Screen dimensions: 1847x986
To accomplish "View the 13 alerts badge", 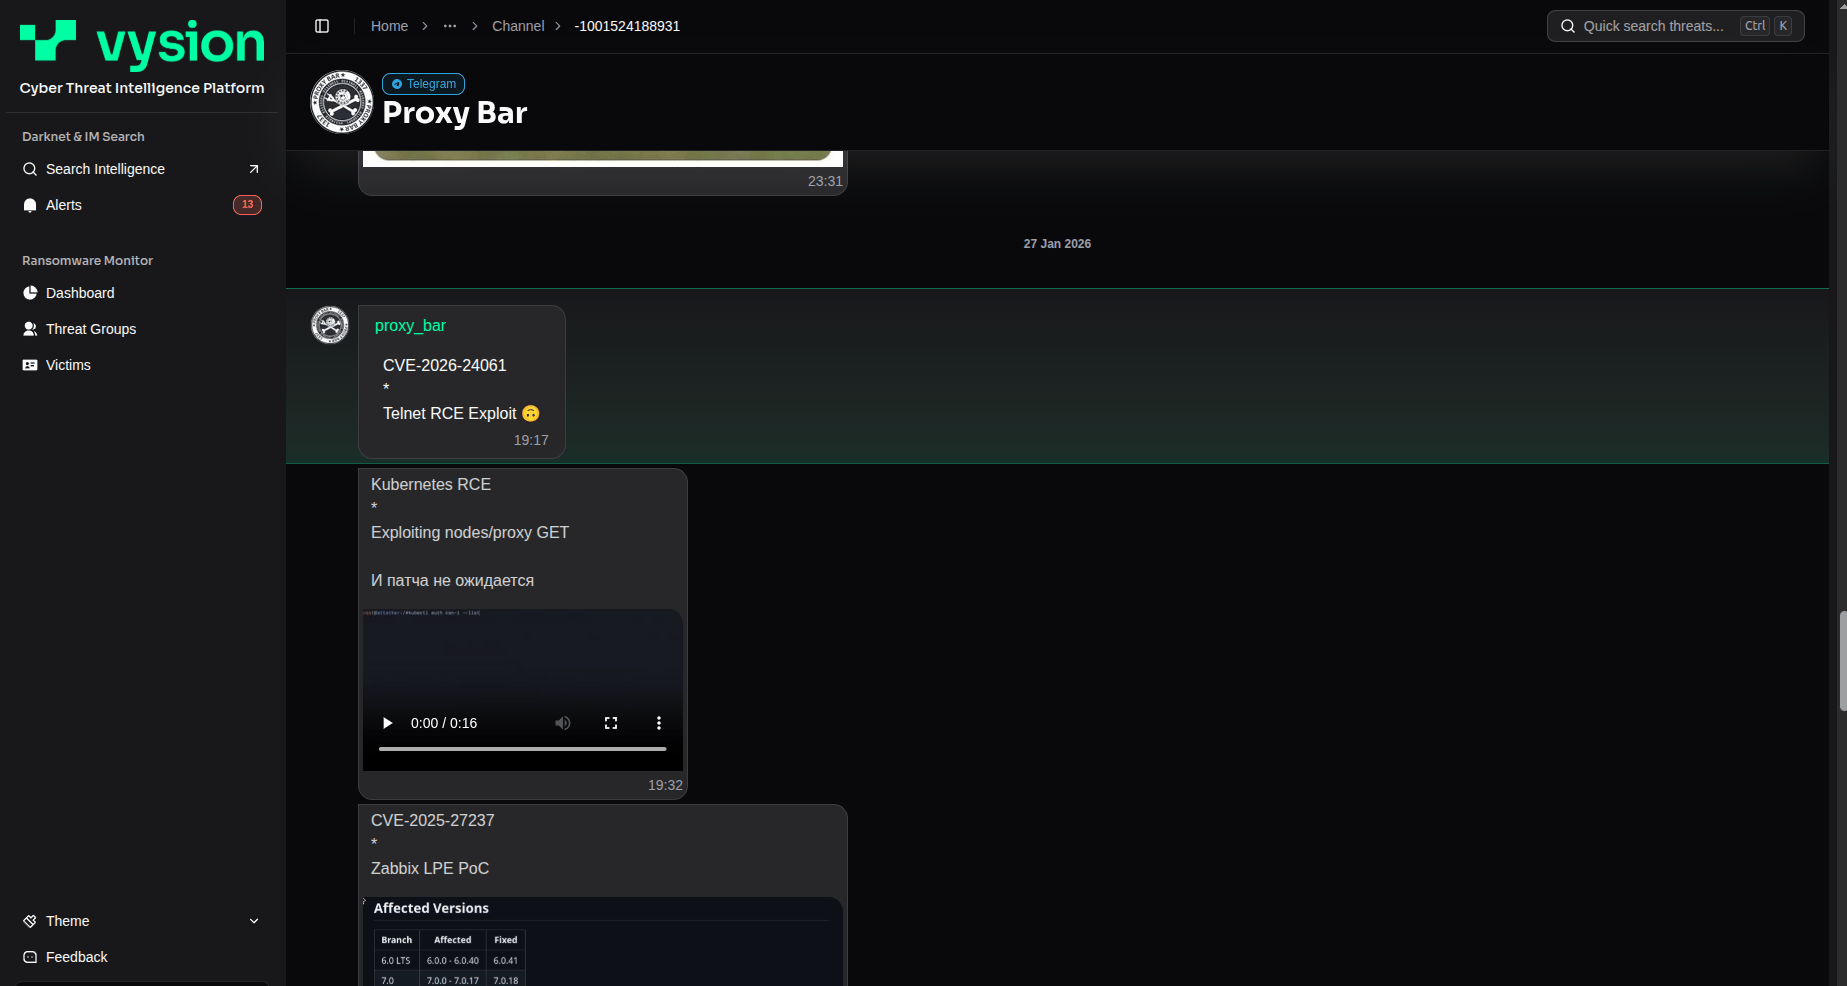I will coord(247,205).
